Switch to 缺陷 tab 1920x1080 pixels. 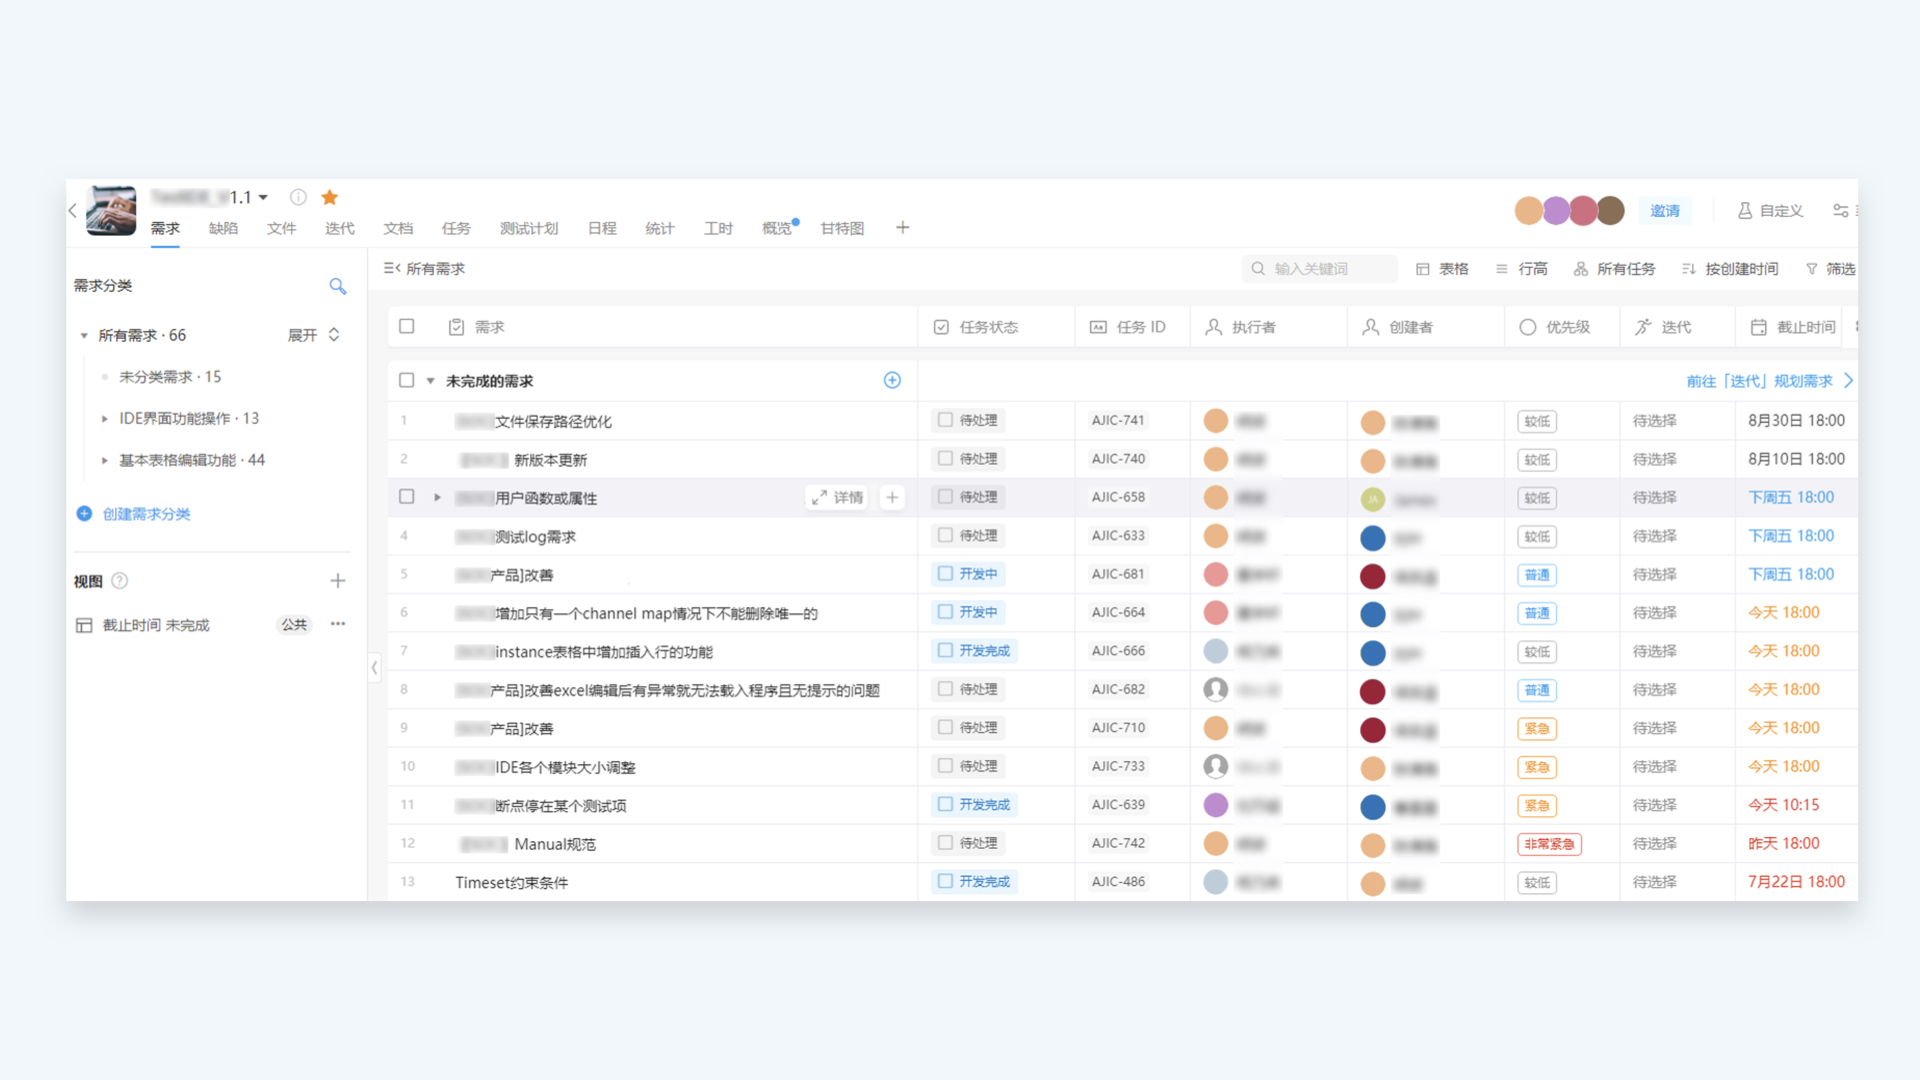223,228
